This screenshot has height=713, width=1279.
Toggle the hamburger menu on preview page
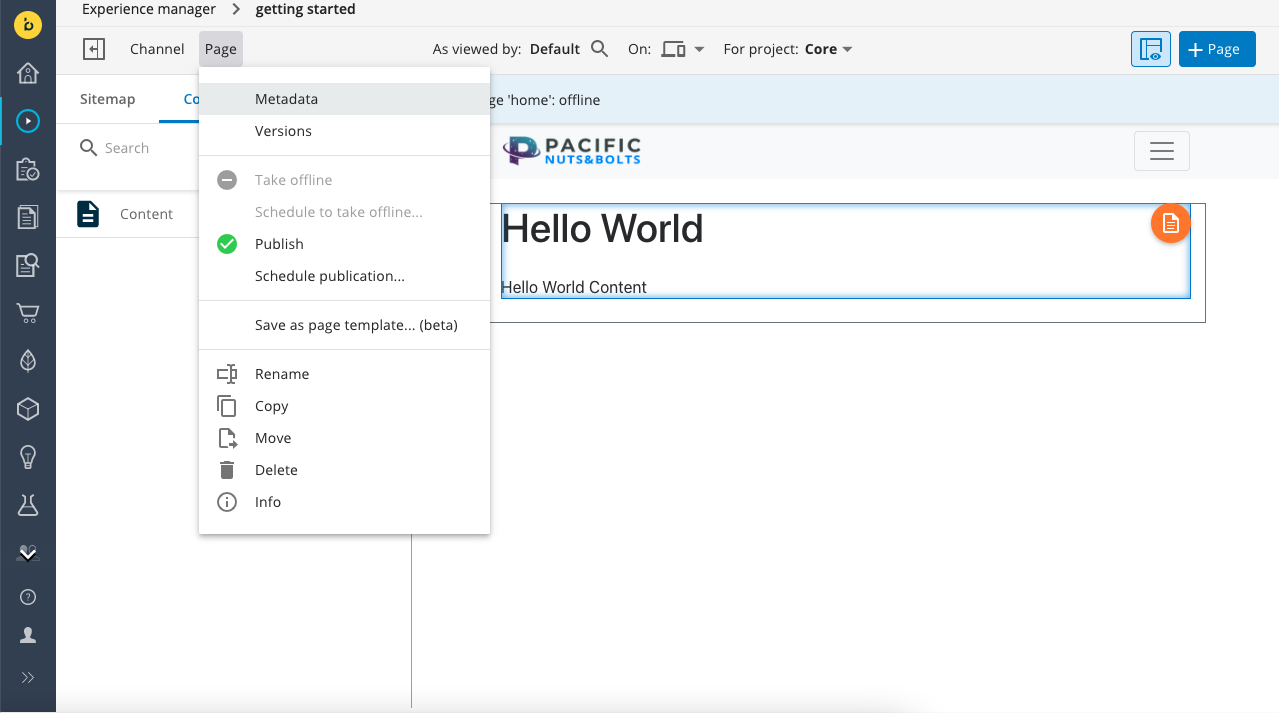click(x=1161, y=151)
